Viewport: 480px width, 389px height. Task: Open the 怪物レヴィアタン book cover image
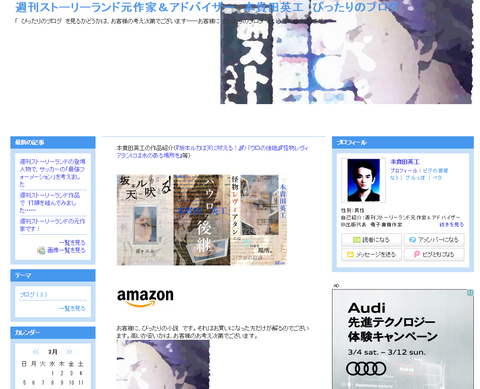tap(259, 220)
